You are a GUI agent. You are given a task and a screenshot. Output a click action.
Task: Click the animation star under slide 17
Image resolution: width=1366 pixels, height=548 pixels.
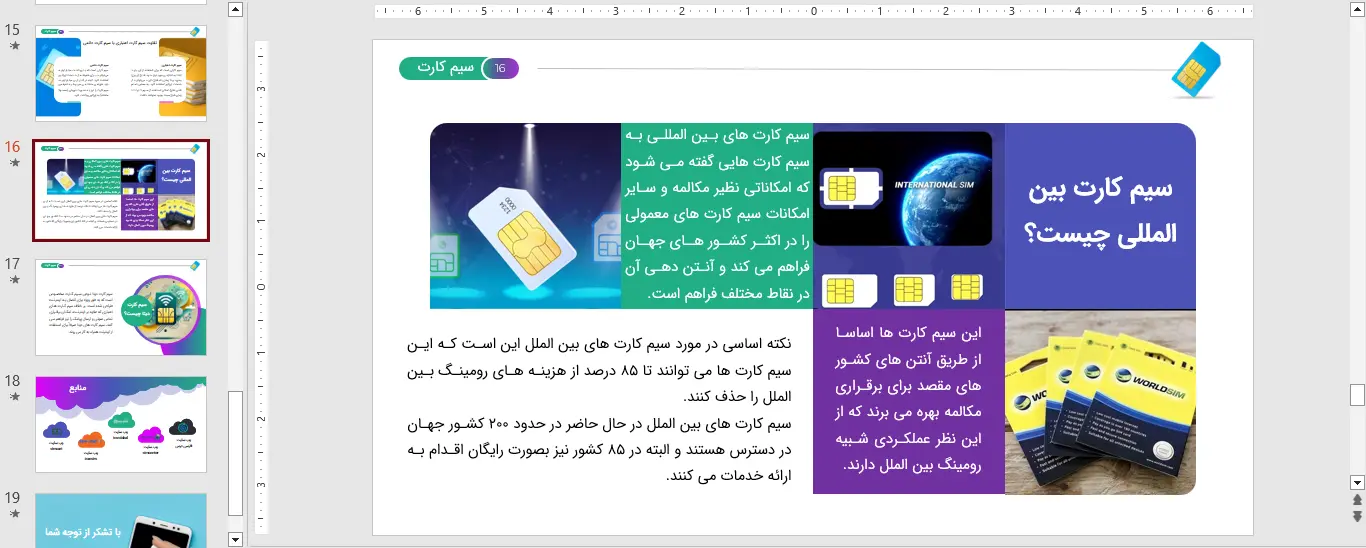click(x=14, y=281)
